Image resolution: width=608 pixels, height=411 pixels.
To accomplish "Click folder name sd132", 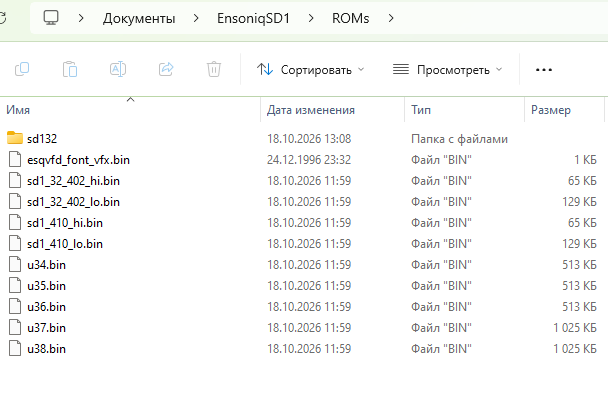I will point(42,138).
